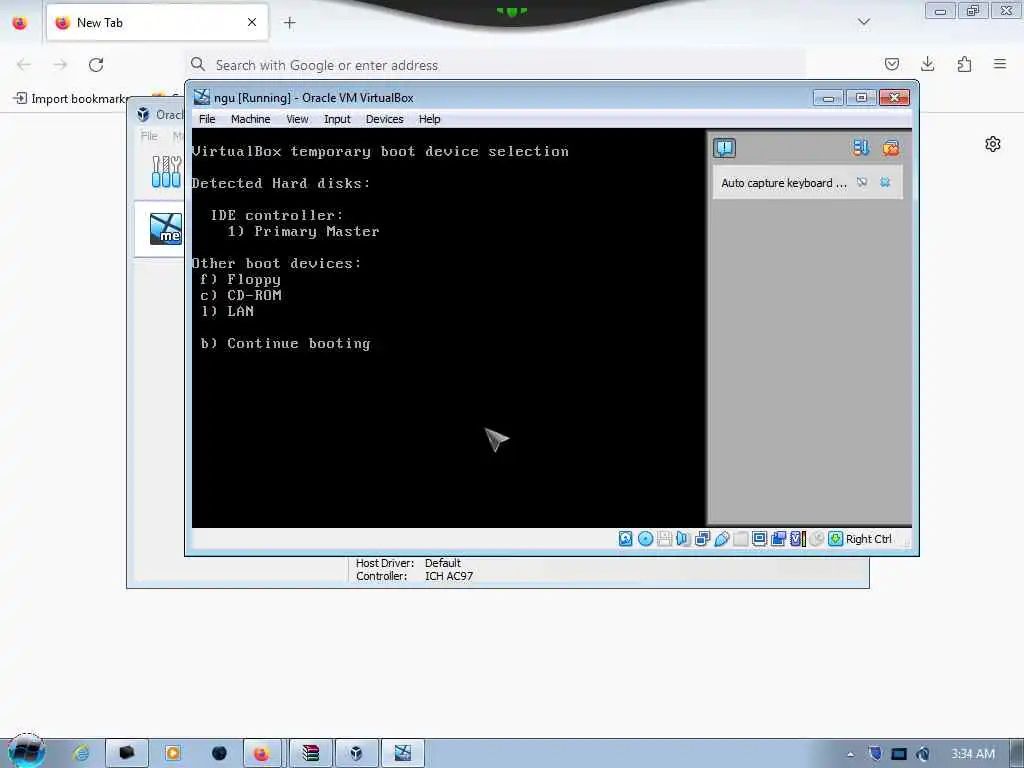Screen dimensions: 1024x768
Task: Click the network adapters status icon
Action: 703,539
